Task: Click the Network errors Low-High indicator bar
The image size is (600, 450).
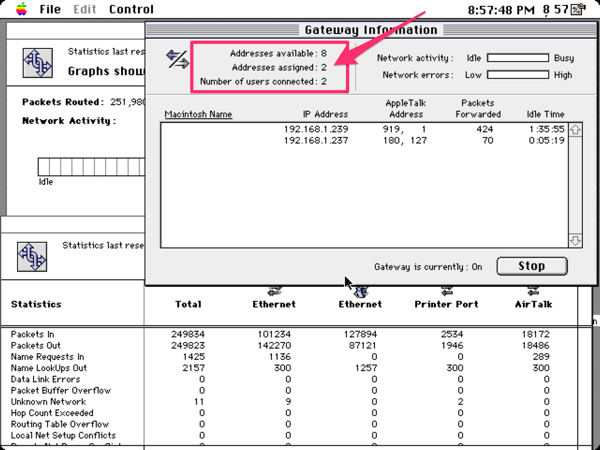Action: click(518, 75)
